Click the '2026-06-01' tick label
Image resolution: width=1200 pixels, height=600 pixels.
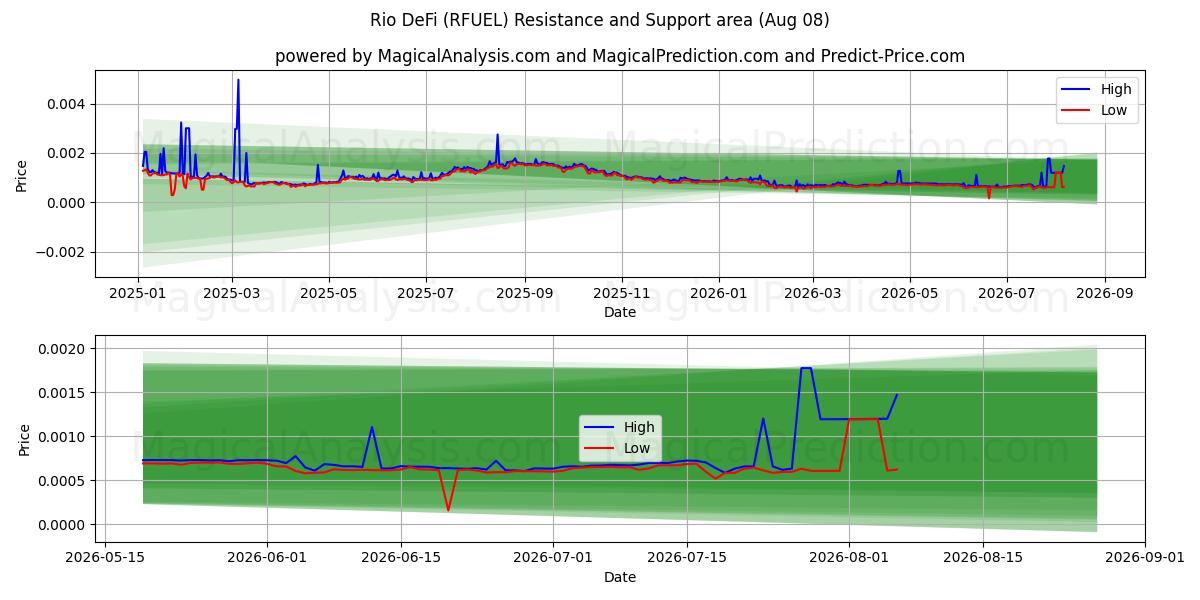[267, 558]
